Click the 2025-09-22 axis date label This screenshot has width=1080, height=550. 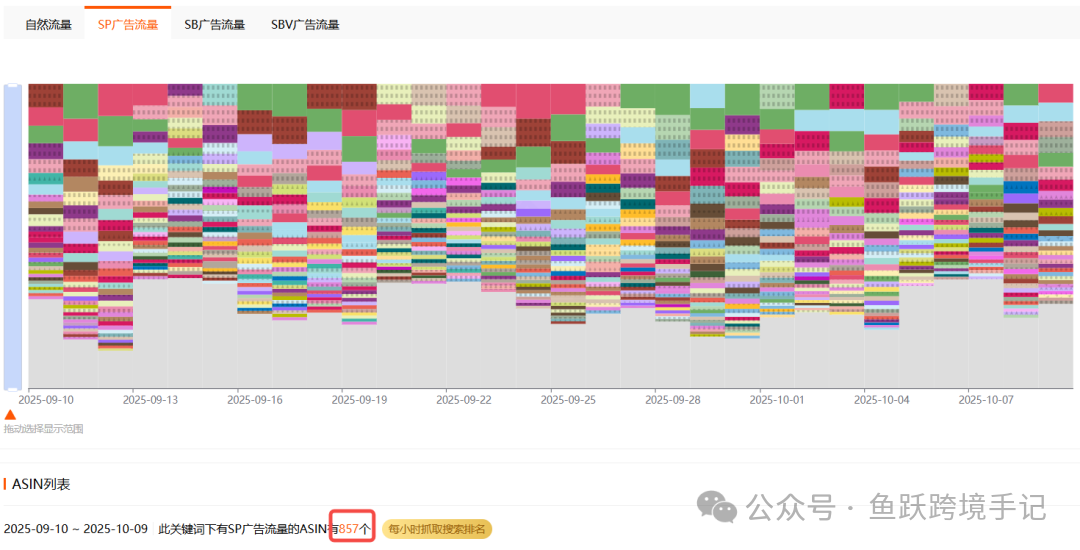[x=465, y=399]
